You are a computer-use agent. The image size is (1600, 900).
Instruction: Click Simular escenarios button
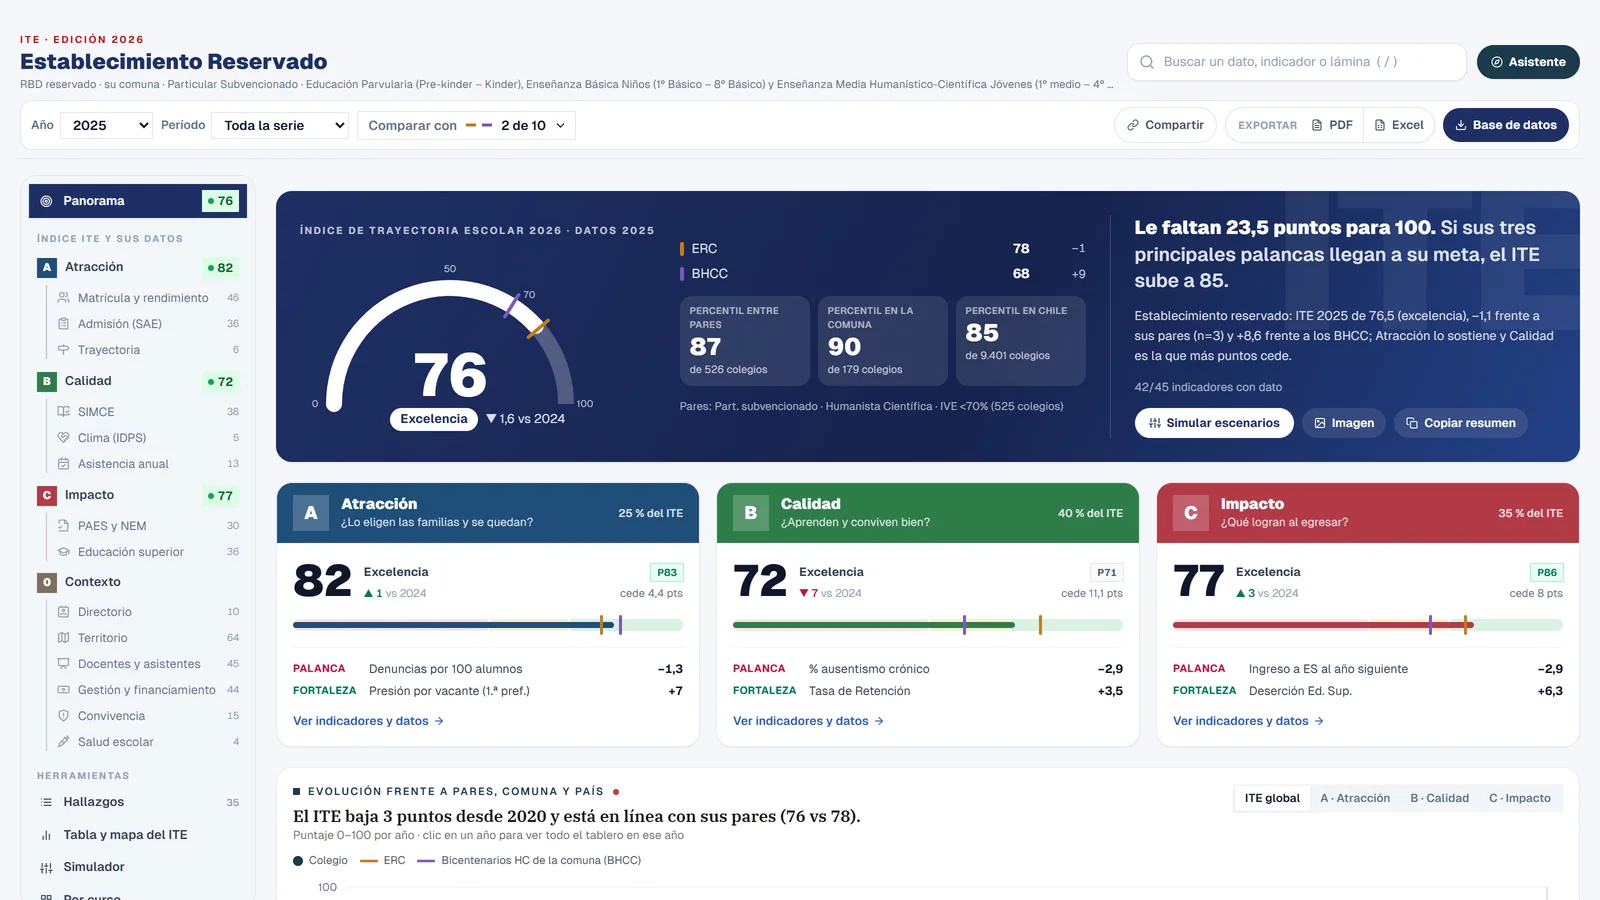click(1214, 423)
